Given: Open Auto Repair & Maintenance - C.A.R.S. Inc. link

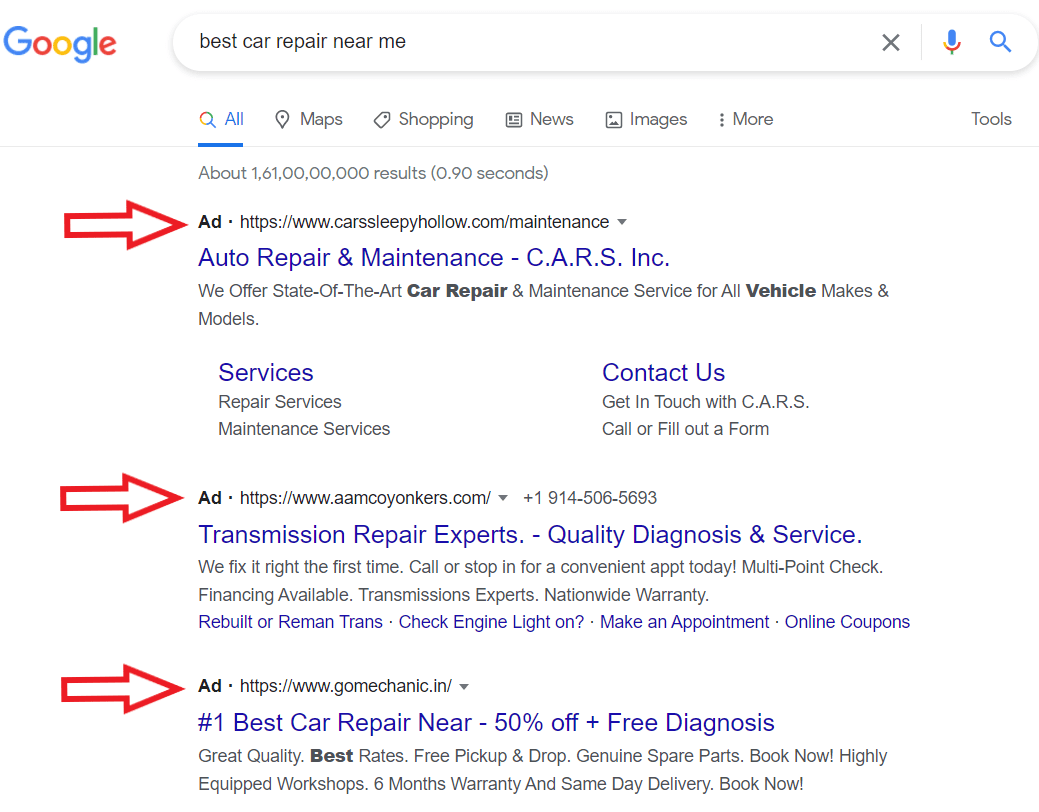Looking at the screenshot, I should coord(434,258).
